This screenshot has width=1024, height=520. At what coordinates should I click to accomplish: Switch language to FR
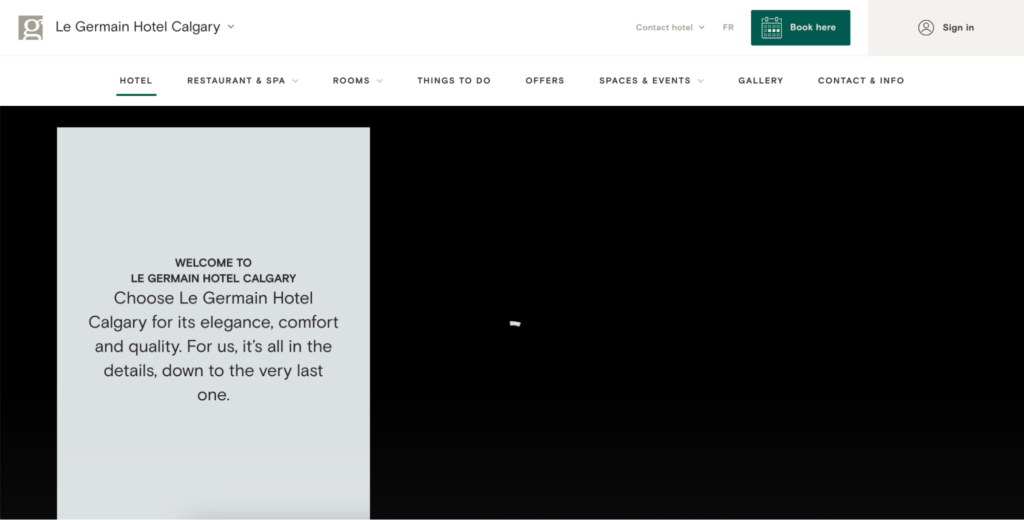click(728, 27)
